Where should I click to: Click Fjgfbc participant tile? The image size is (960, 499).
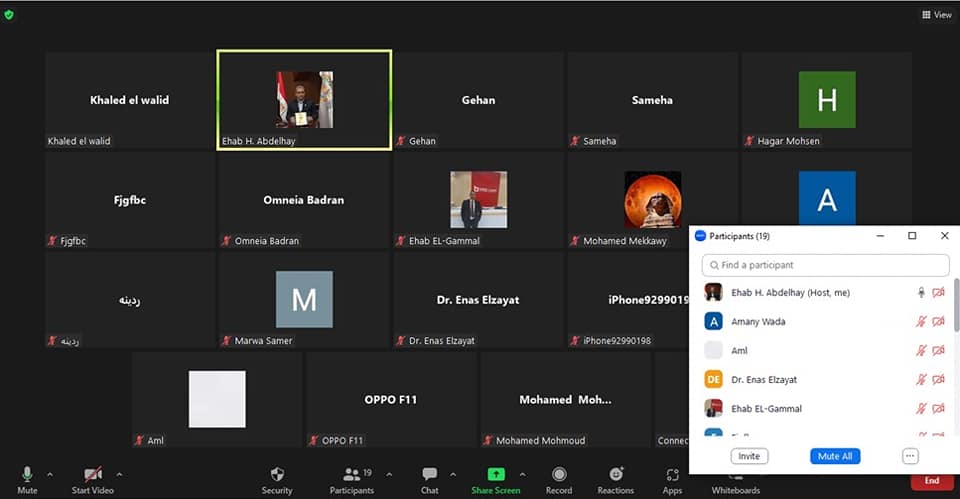click(x=129, y=200)
